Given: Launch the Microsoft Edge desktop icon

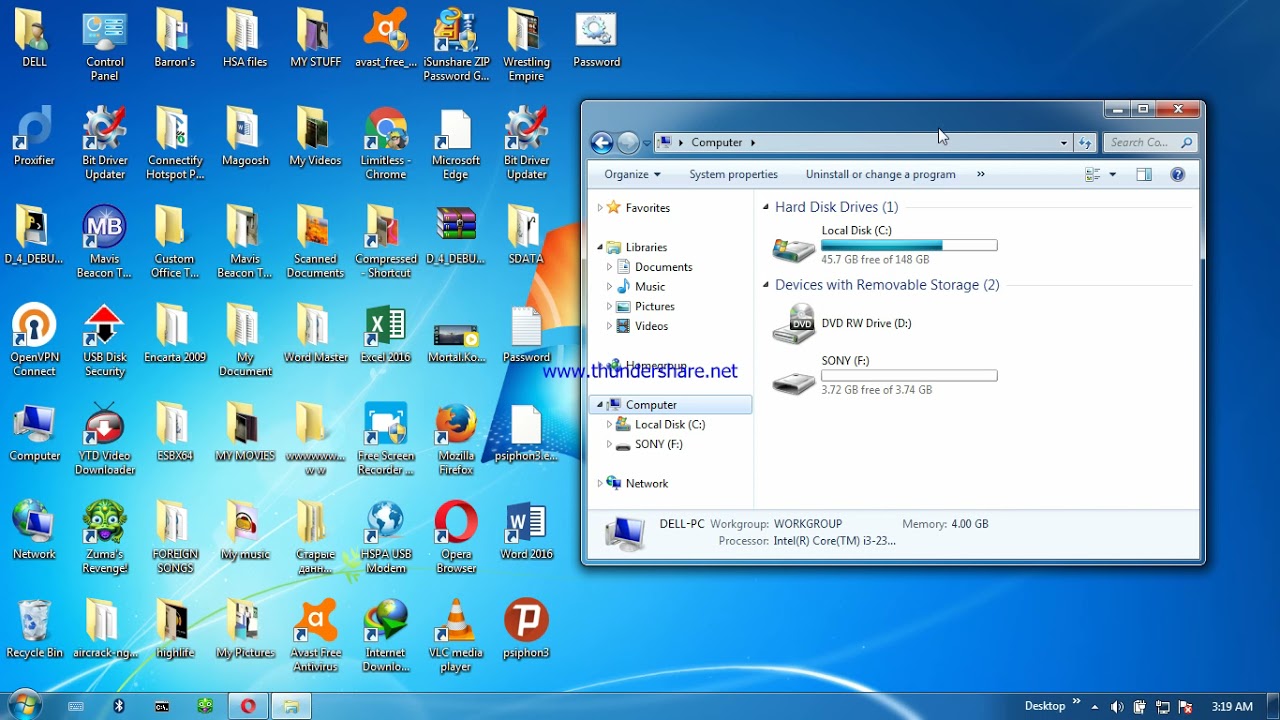Looking at the screenshot, I should pos(455,144).
